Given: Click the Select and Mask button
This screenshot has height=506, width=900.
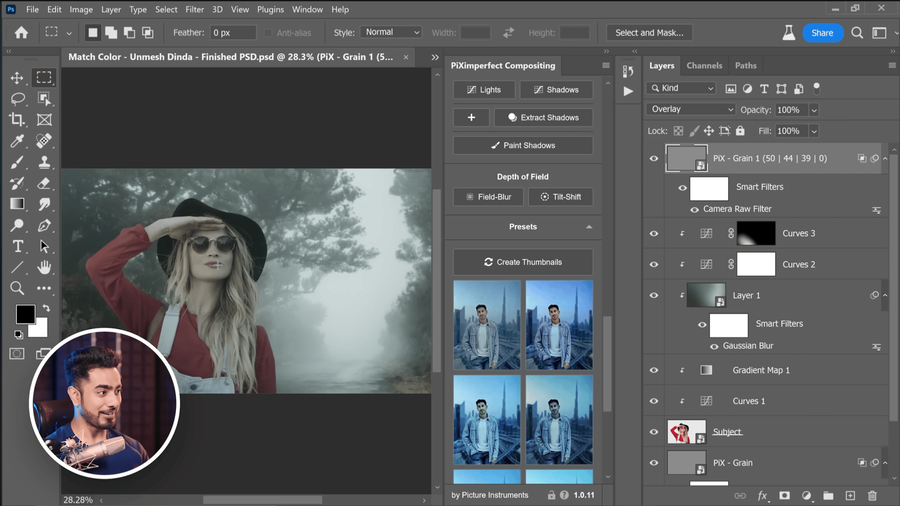Looking at the screenshot, I should 649,32.
